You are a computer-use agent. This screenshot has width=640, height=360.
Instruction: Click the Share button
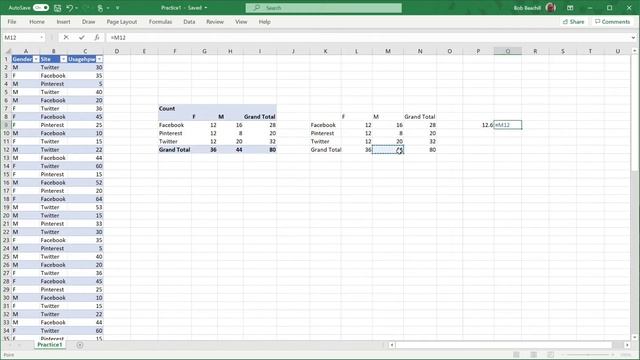573,22
